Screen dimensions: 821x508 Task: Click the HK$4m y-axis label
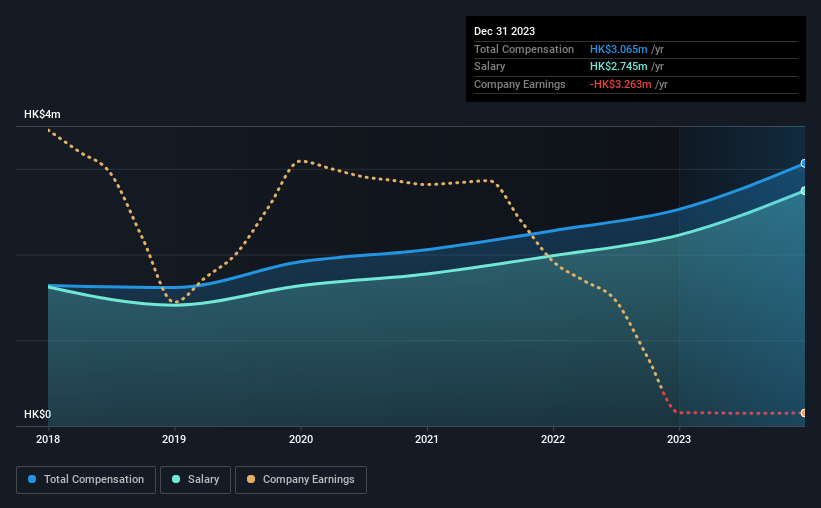pyautogui.click(x=42, y=114)
